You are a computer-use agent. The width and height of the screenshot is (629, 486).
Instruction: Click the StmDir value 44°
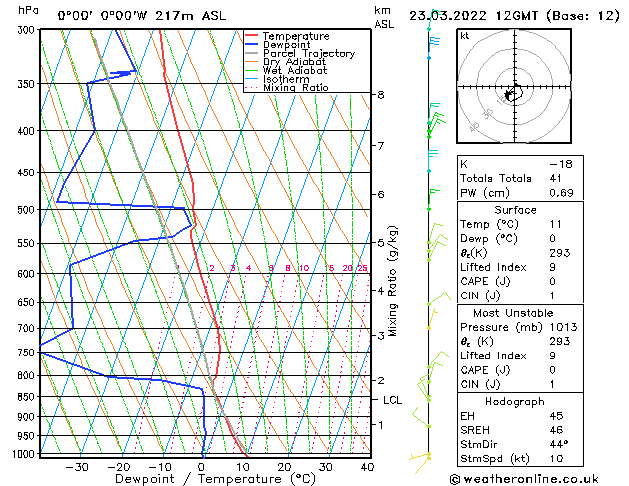(x=559, y=444)
